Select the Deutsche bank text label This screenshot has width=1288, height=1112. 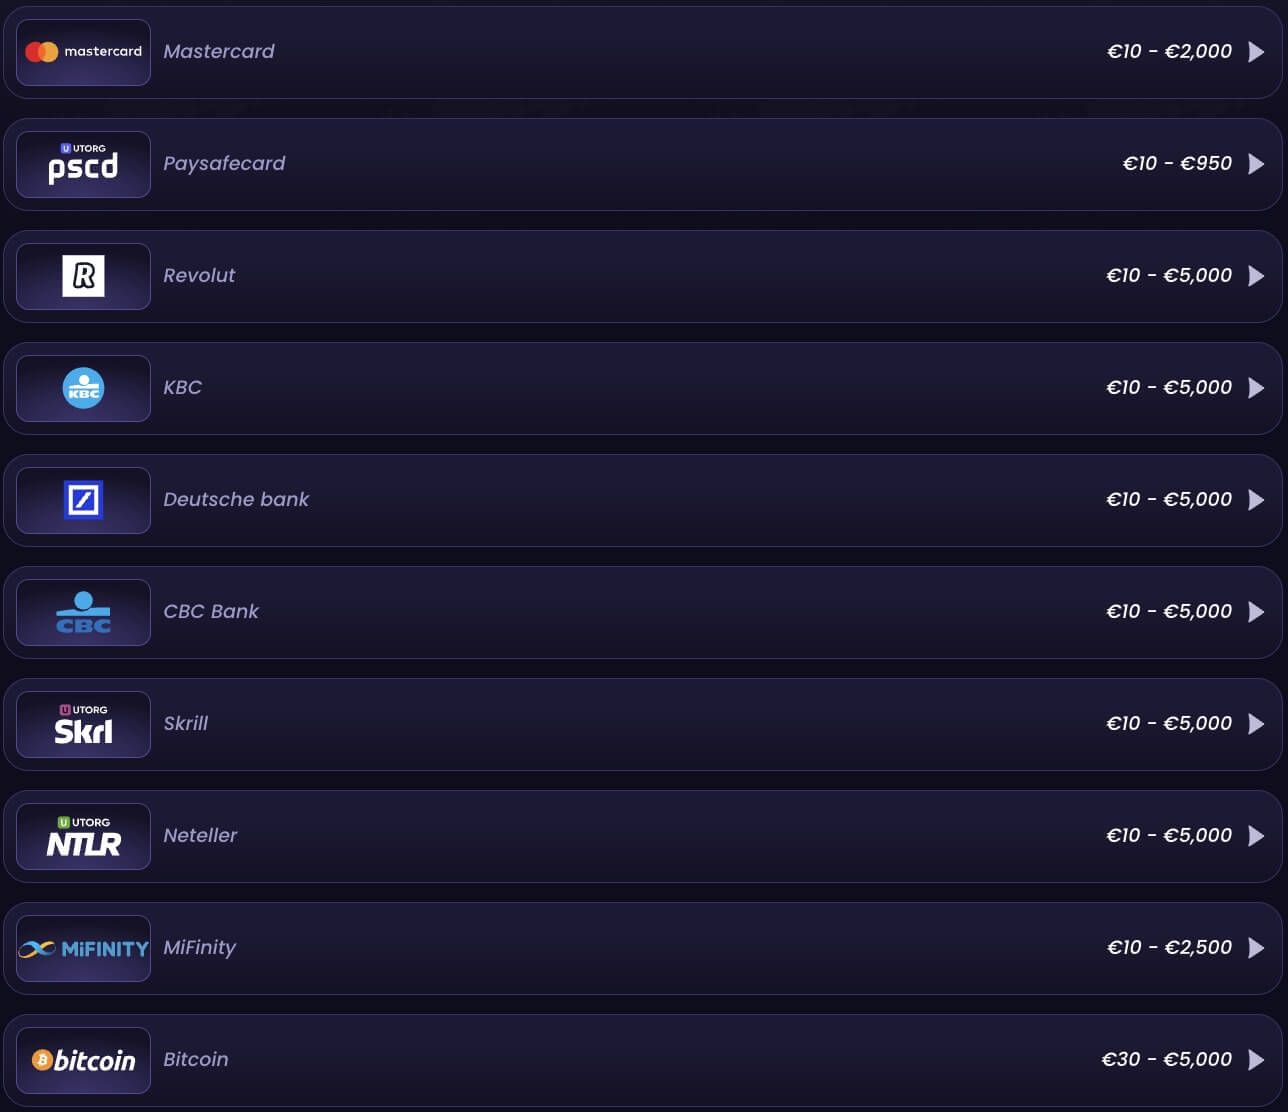236,500
